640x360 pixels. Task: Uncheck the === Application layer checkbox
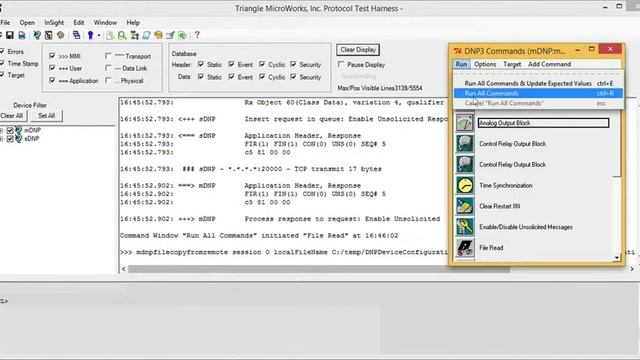click(52, 80)
